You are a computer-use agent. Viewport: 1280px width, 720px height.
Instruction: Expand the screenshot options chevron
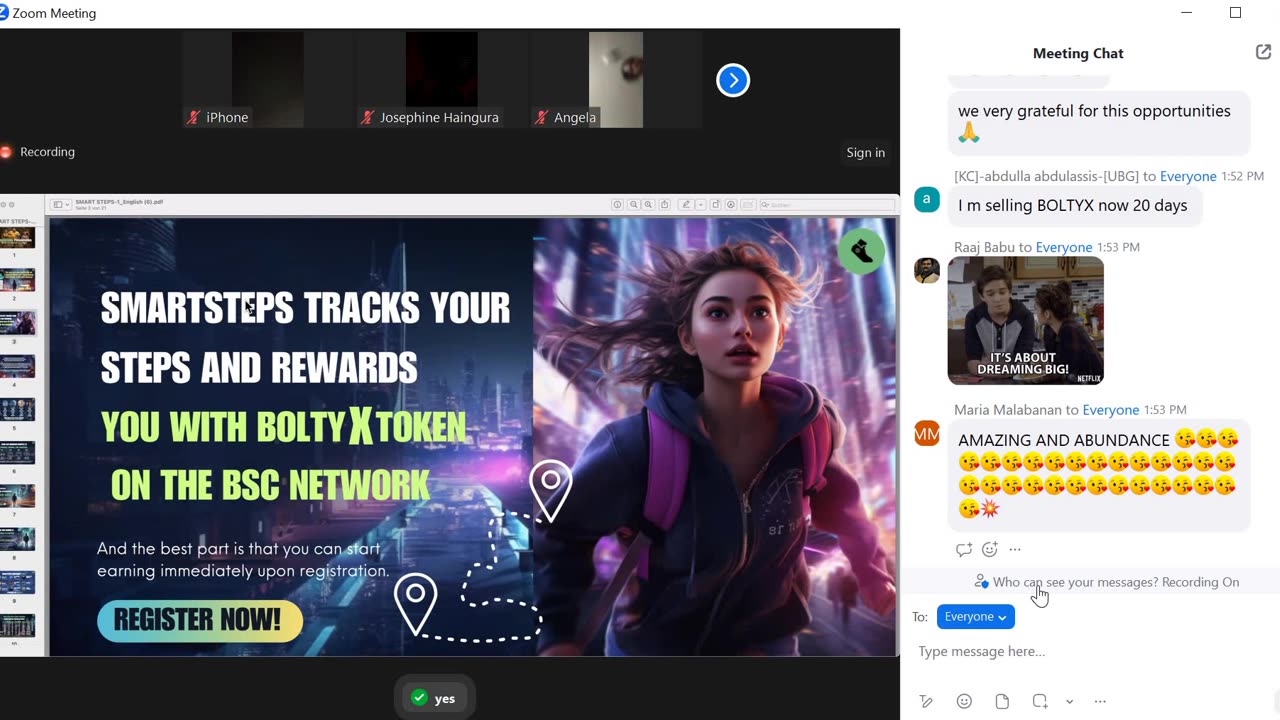pyautogui.click(x=1069, y=702)
